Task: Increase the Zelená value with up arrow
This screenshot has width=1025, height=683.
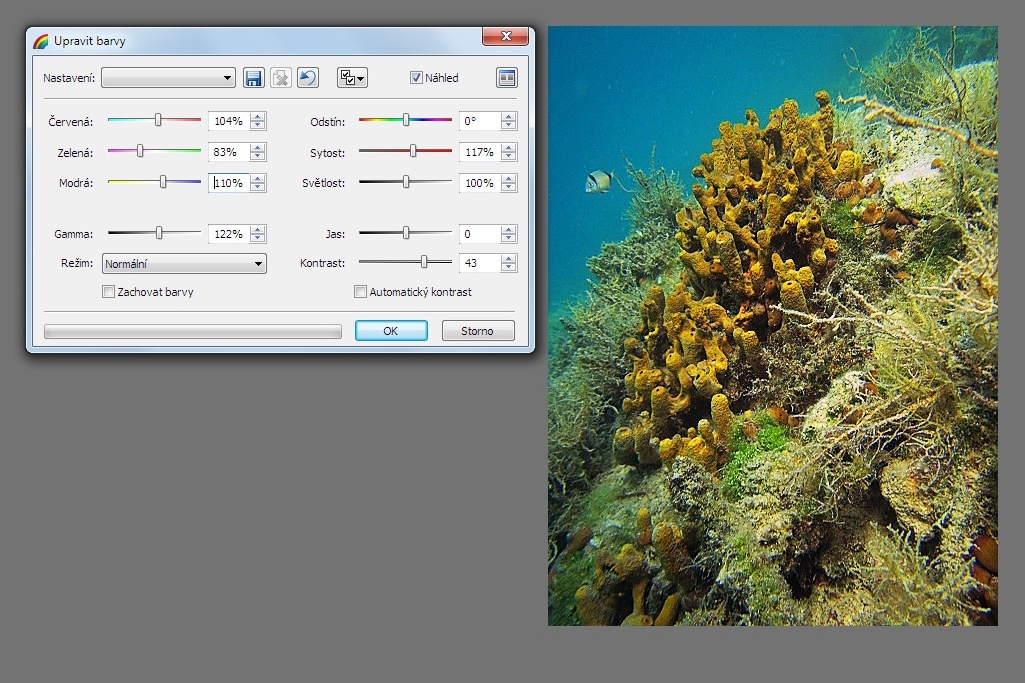Action: 258,147
